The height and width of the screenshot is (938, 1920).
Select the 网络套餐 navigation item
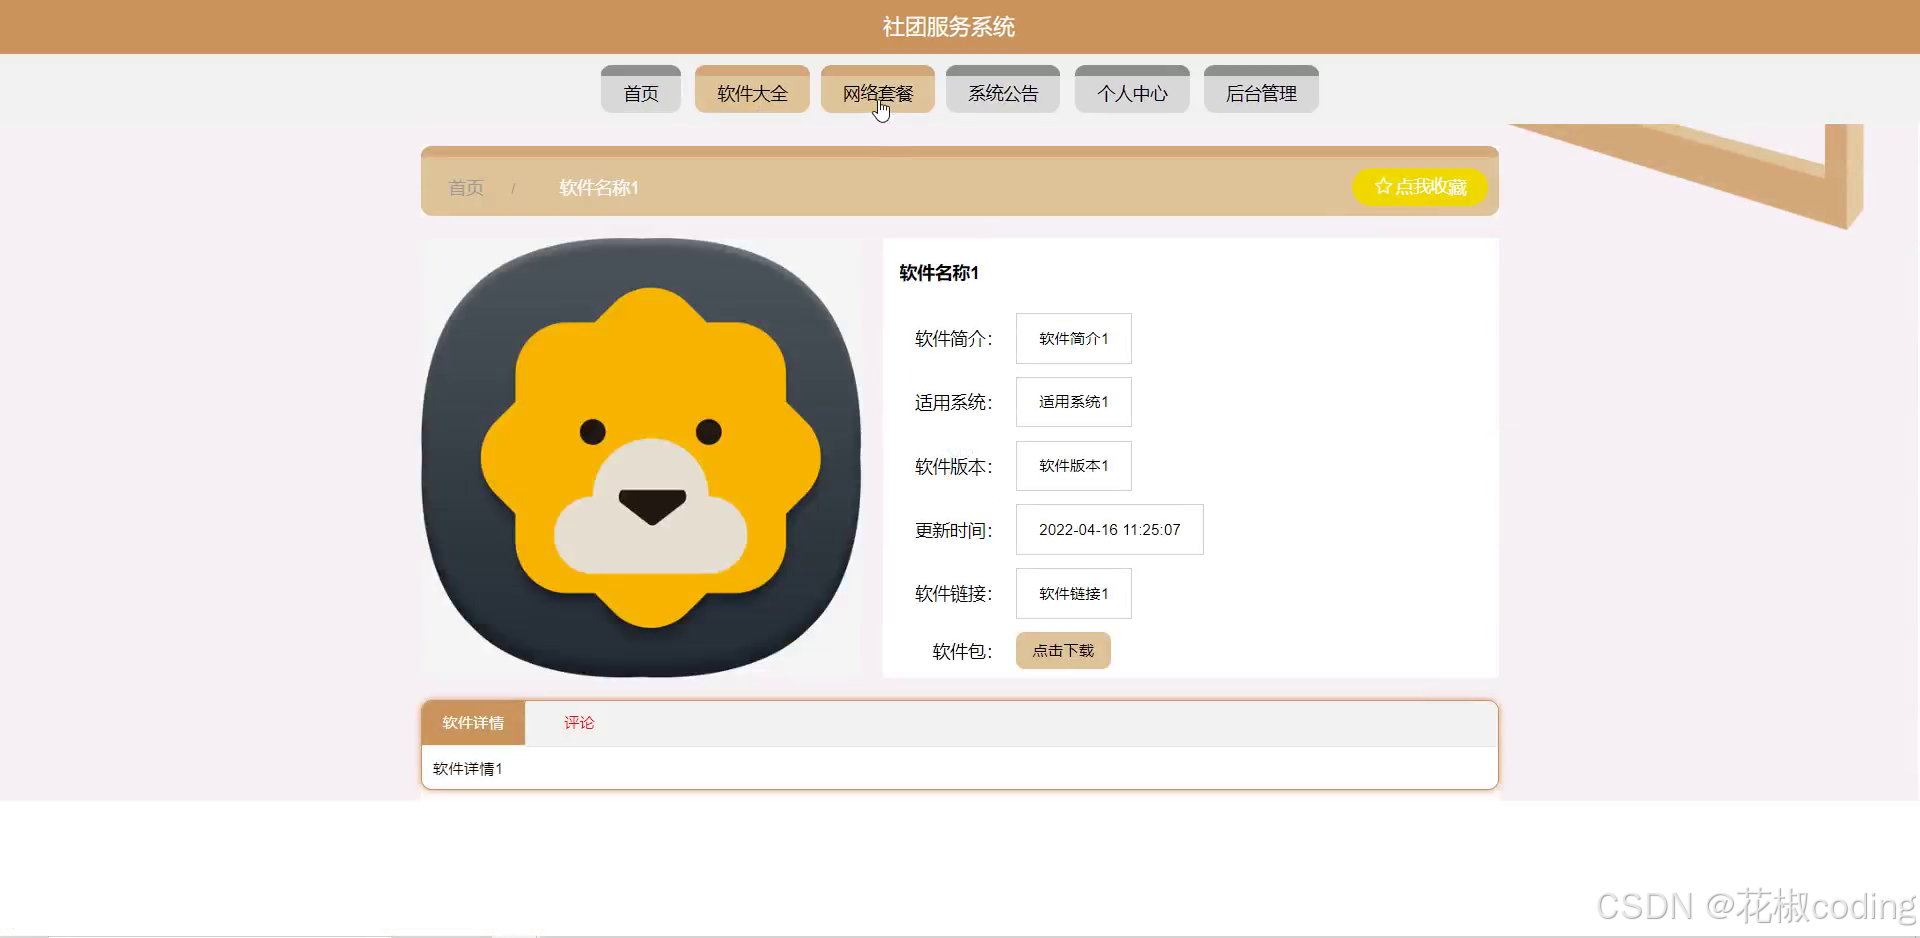tap(877, 90)
